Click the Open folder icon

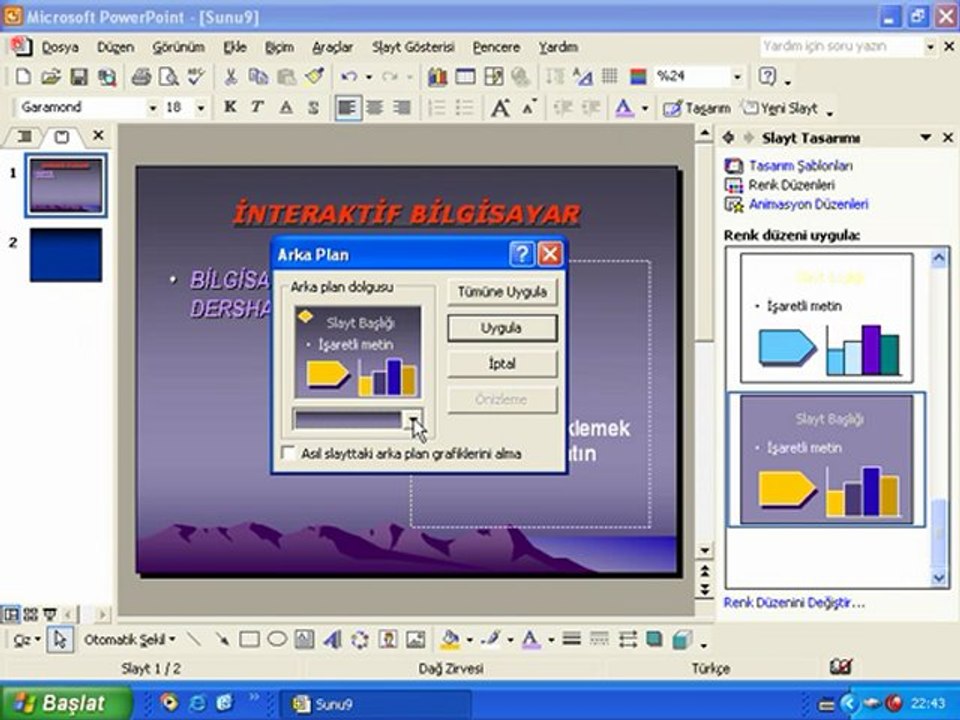point(51,77)
